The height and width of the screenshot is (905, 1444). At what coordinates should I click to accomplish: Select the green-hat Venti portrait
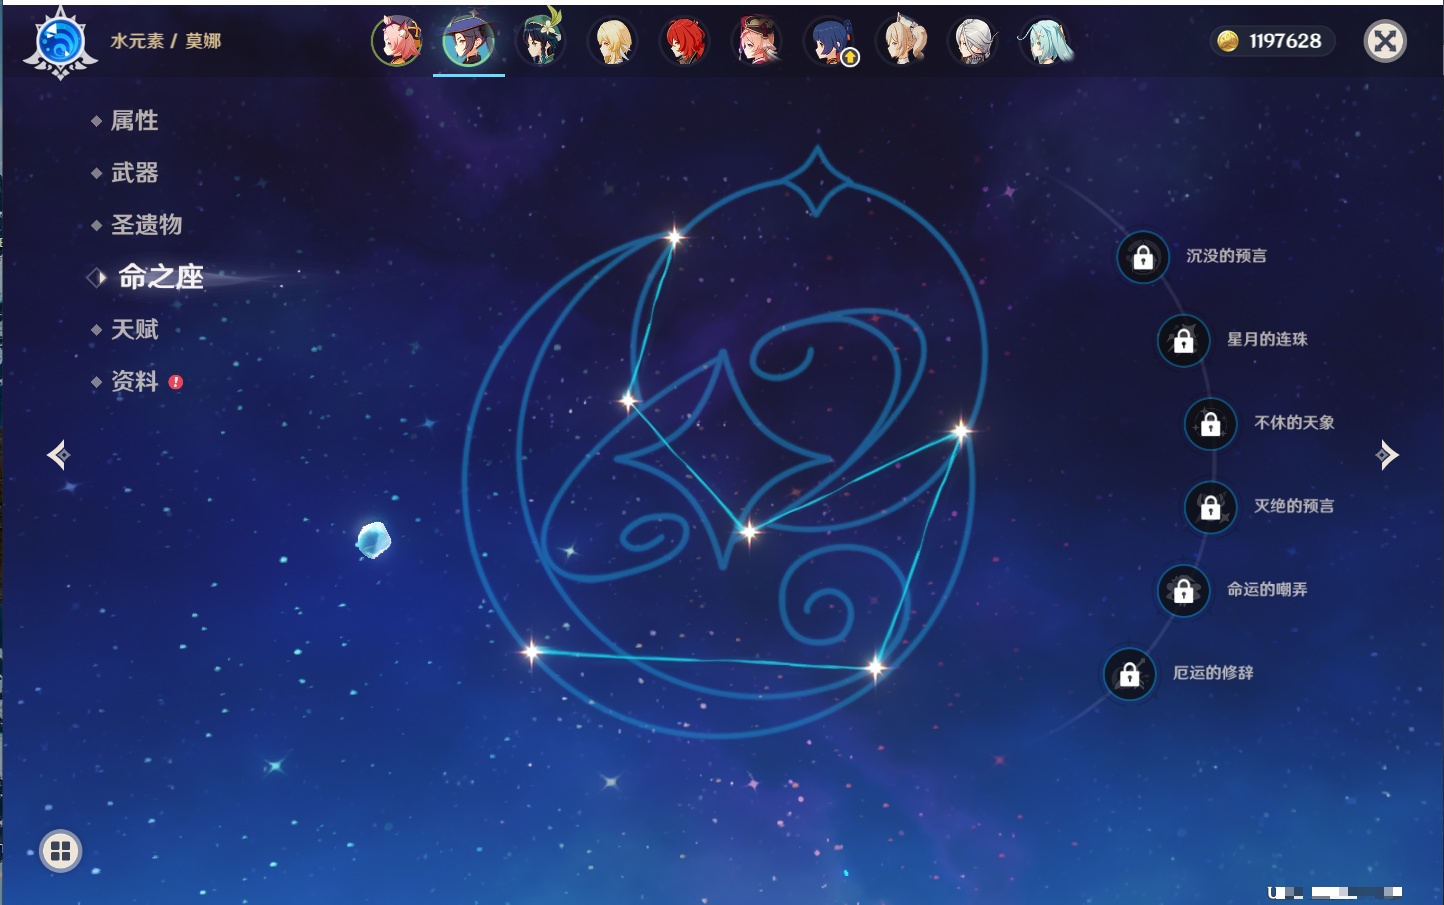click(x=541, y=41)
